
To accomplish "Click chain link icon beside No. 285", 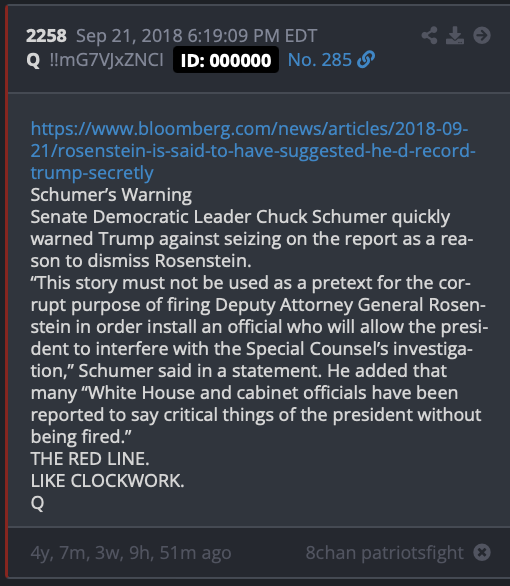I will coord(366,60).
